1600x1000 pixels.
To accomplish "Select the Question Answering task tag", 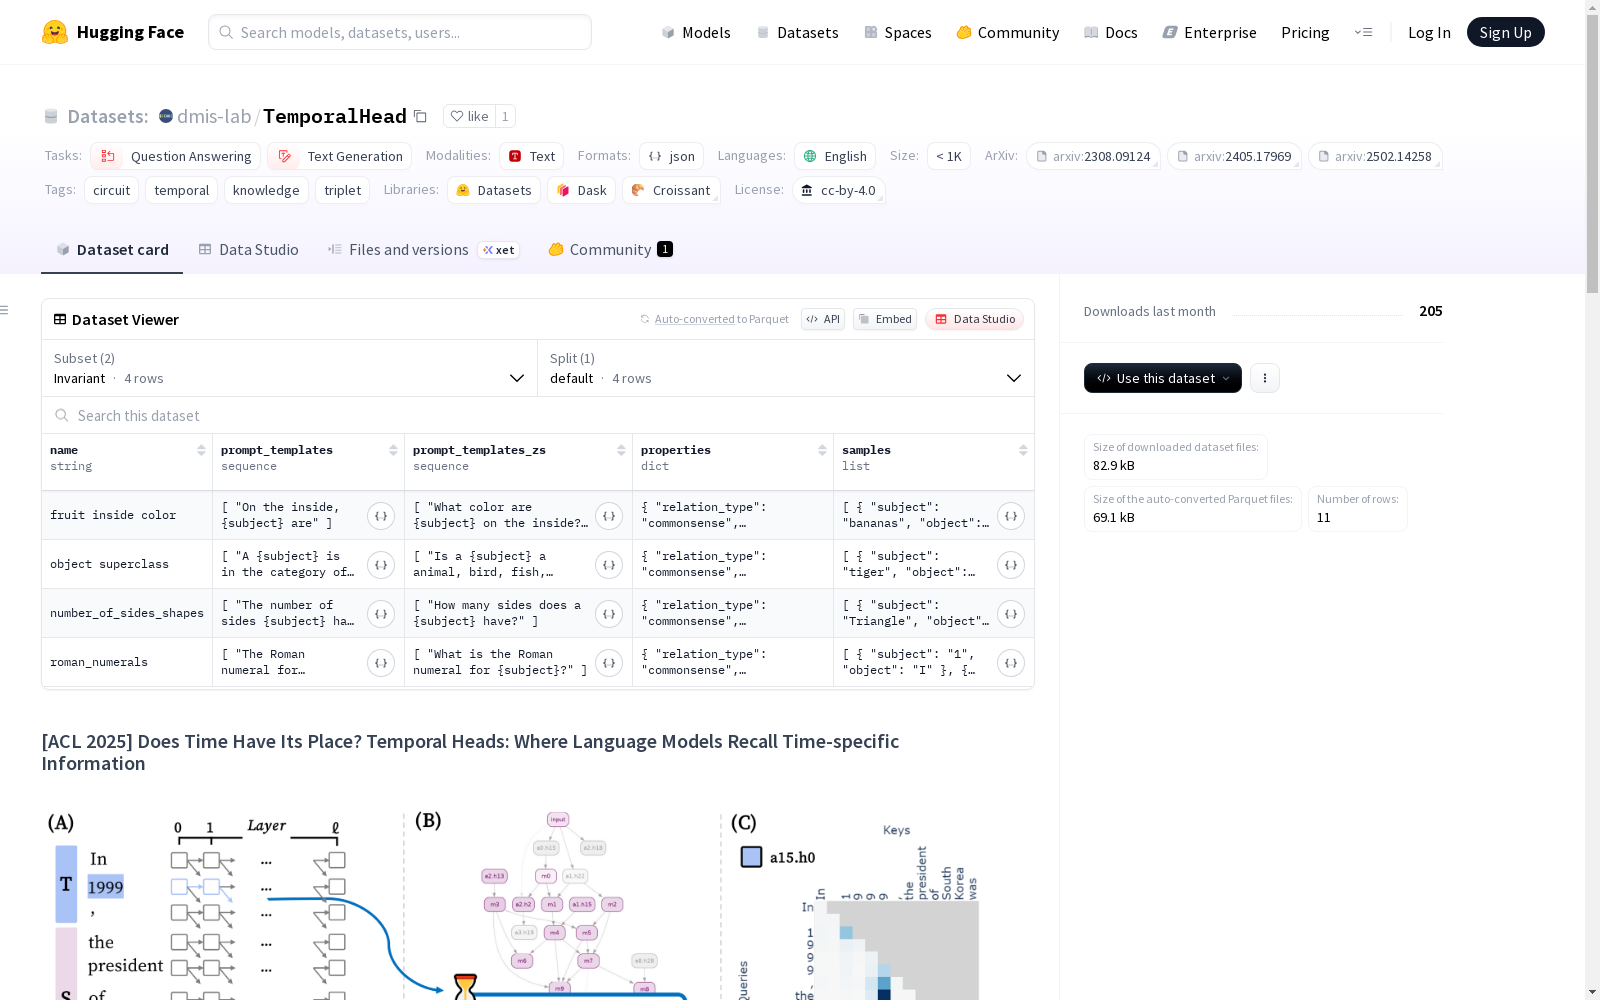I will coord(176,156).
